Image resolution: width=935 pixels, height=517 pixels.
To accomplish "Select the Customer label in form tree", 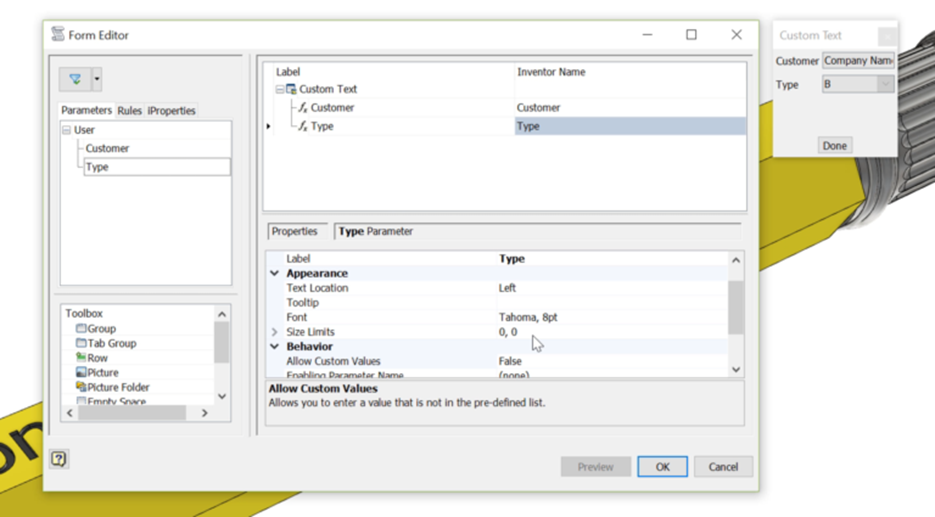I will pyautogui.click(x=332, y=108).
